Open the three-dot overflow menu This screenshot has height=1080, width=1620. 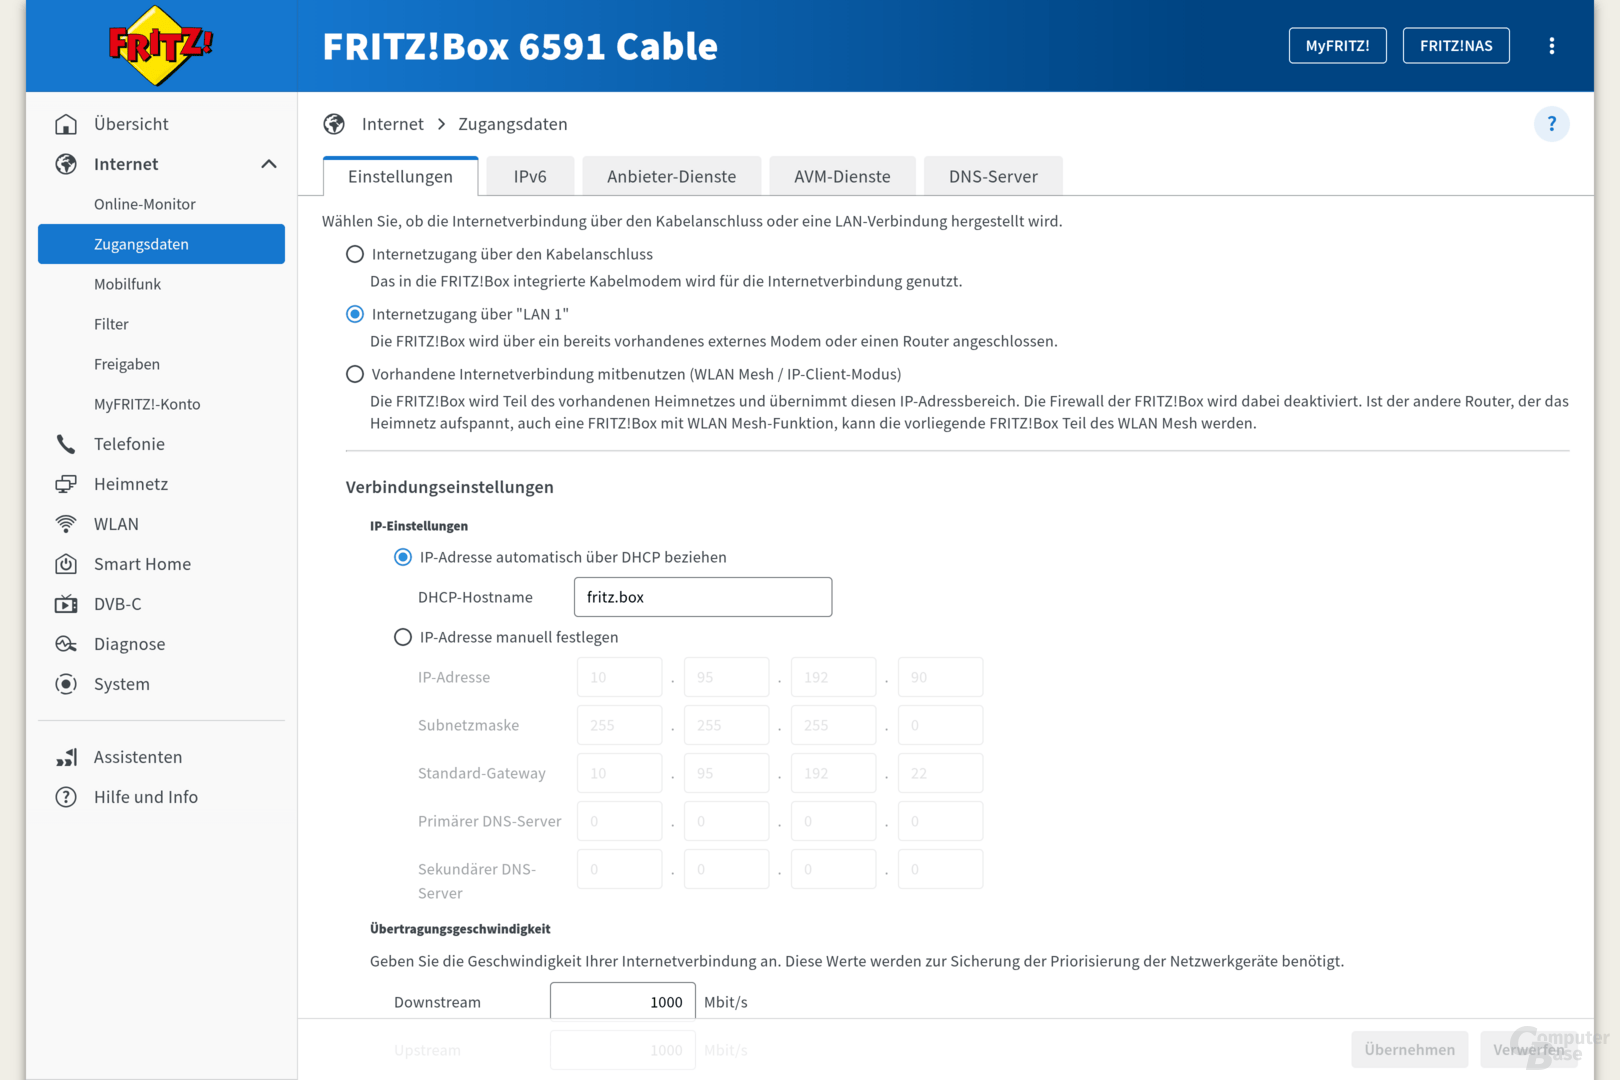(1552, 45)
